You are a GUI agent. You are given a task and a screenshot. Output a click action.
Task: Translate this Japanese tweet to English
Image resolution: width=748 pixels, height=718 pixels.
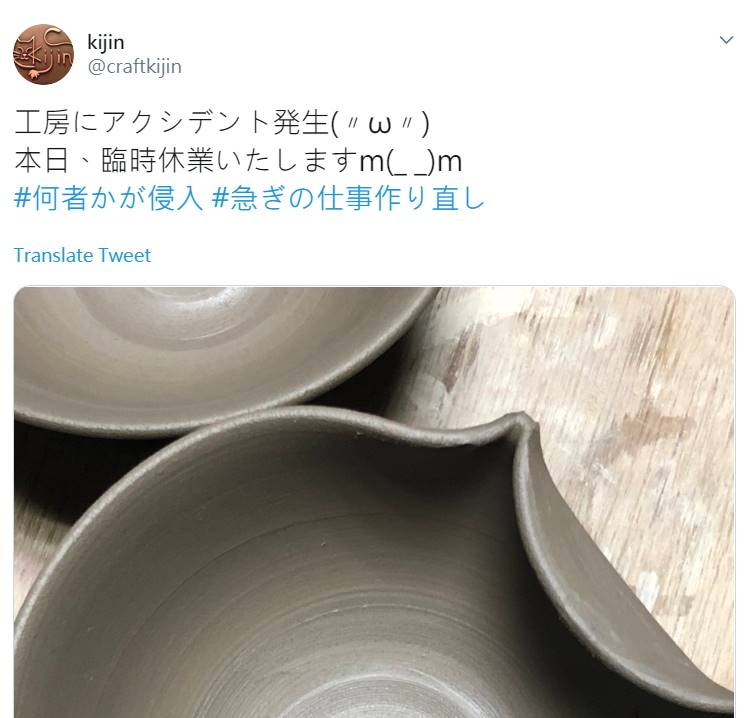pyautogui.click(x=82, y=256)
